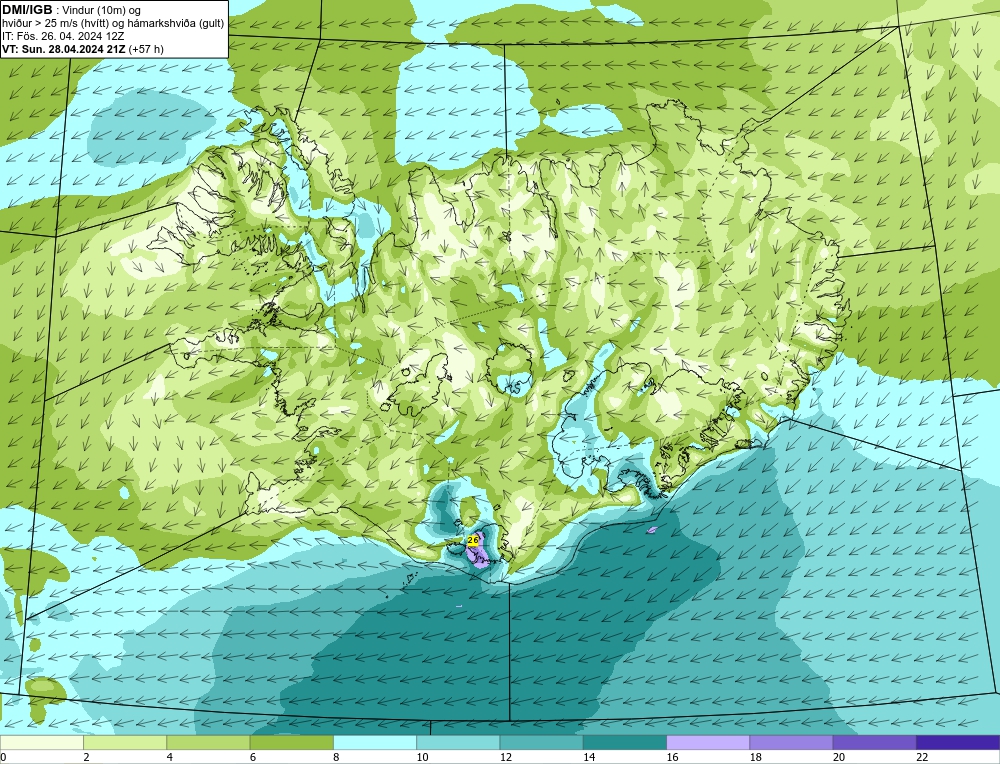
Task: Click the legend scale label '10'
Action: (x=422, y=757)
